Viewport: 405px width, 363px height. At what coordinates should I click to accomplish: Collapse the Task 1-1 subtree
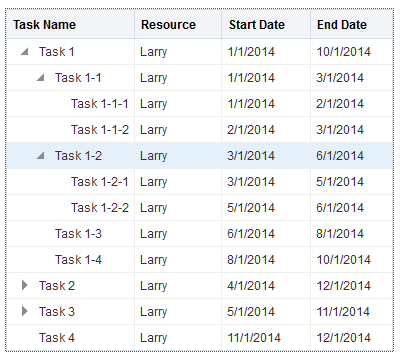click(x=40, y=78)
